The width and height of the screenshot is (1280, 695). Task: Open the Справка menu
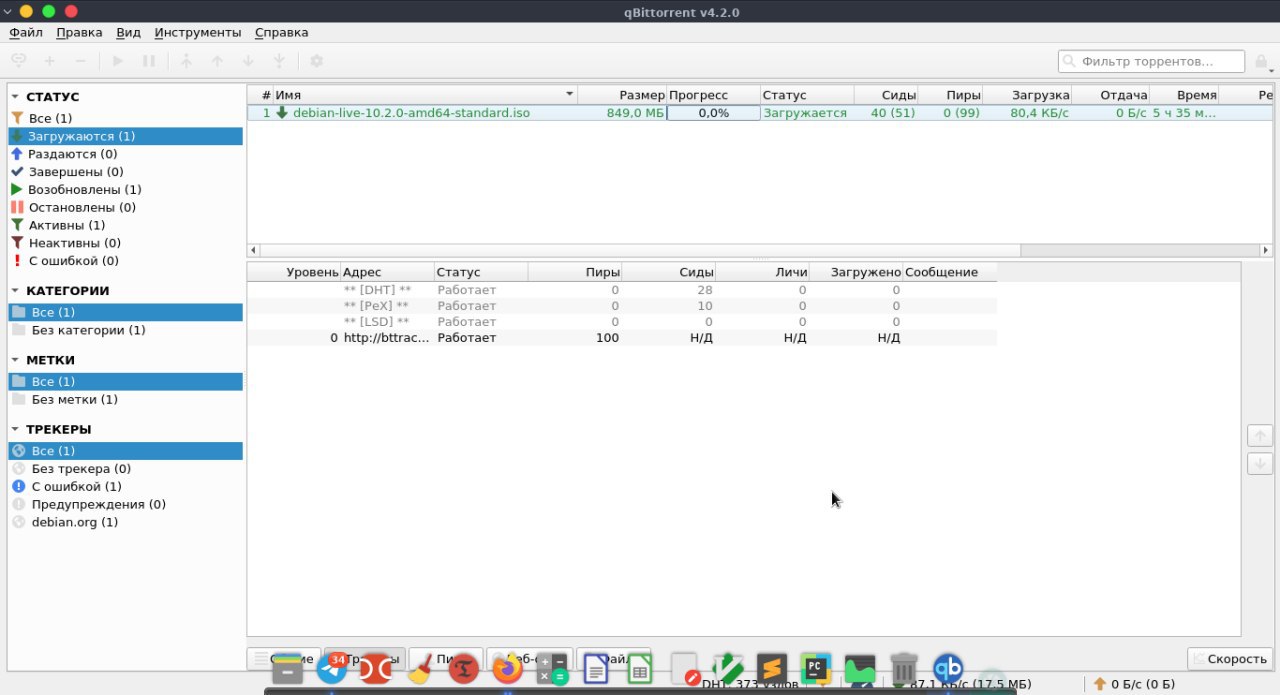[x=281, y=32]
